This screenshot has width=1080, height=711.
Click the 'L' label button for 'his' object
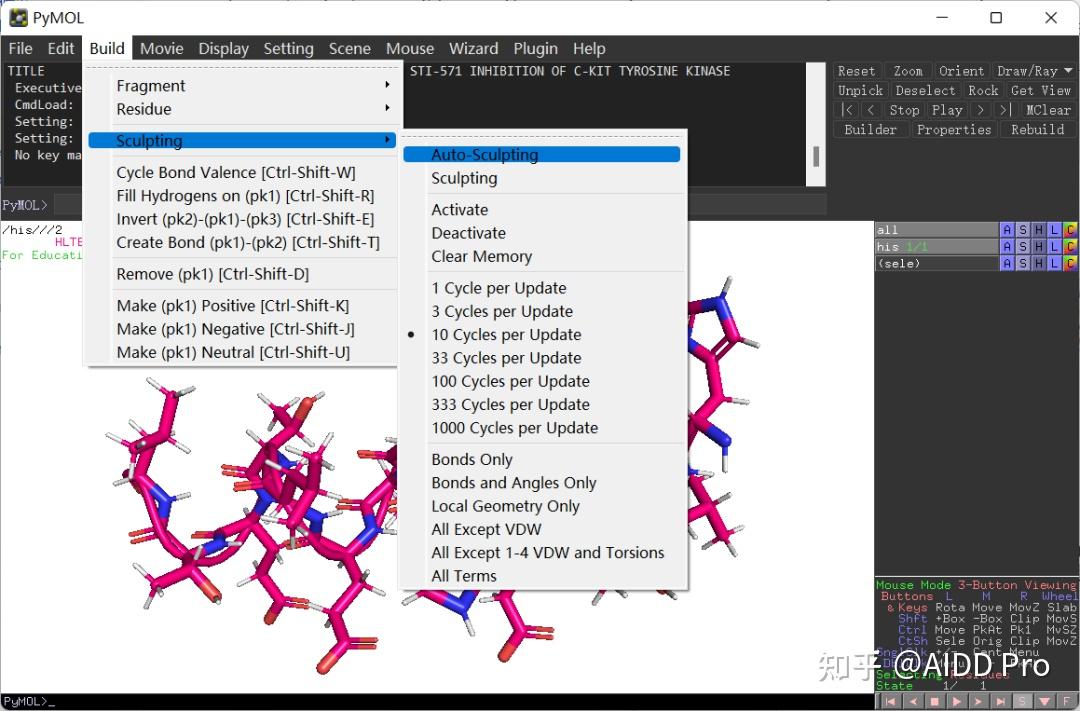(x=1055, y=247)
